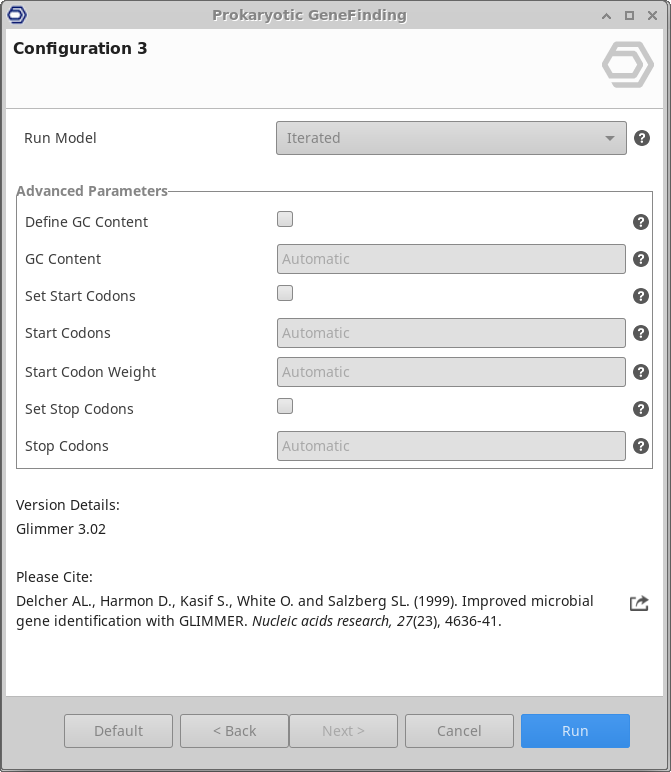This screenshot has height=772, width=671.
Task: Go back with the Back button
Action: coord(234,731)
